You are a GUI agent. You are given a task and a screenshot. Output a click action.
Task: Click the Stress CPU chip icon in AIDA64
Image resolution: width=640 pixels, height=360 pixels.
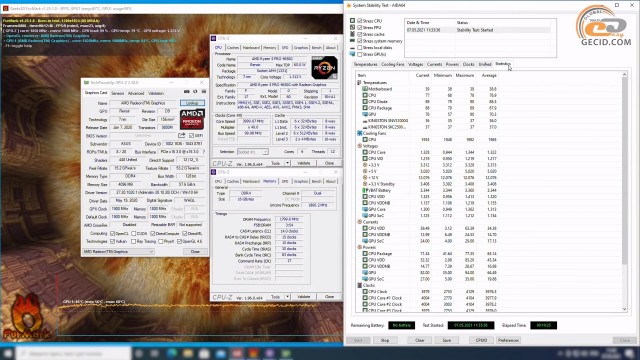pos(353,20)
